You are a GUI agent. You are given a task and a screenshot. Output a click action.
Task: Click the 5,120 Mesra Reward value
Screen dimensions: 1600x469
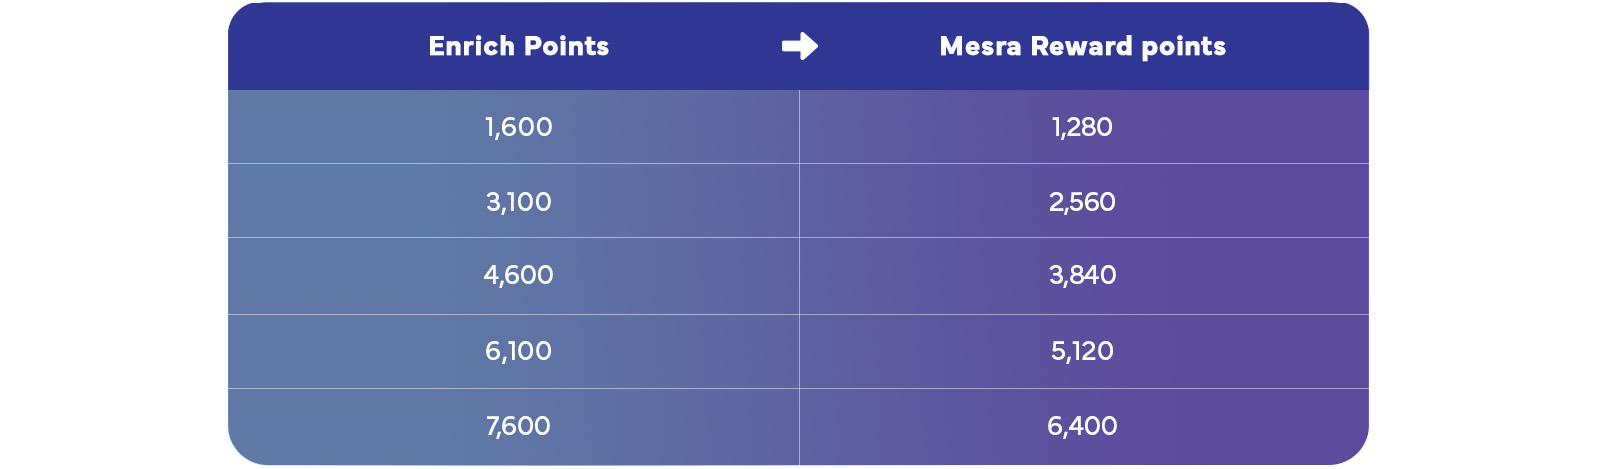(1082, 351)
